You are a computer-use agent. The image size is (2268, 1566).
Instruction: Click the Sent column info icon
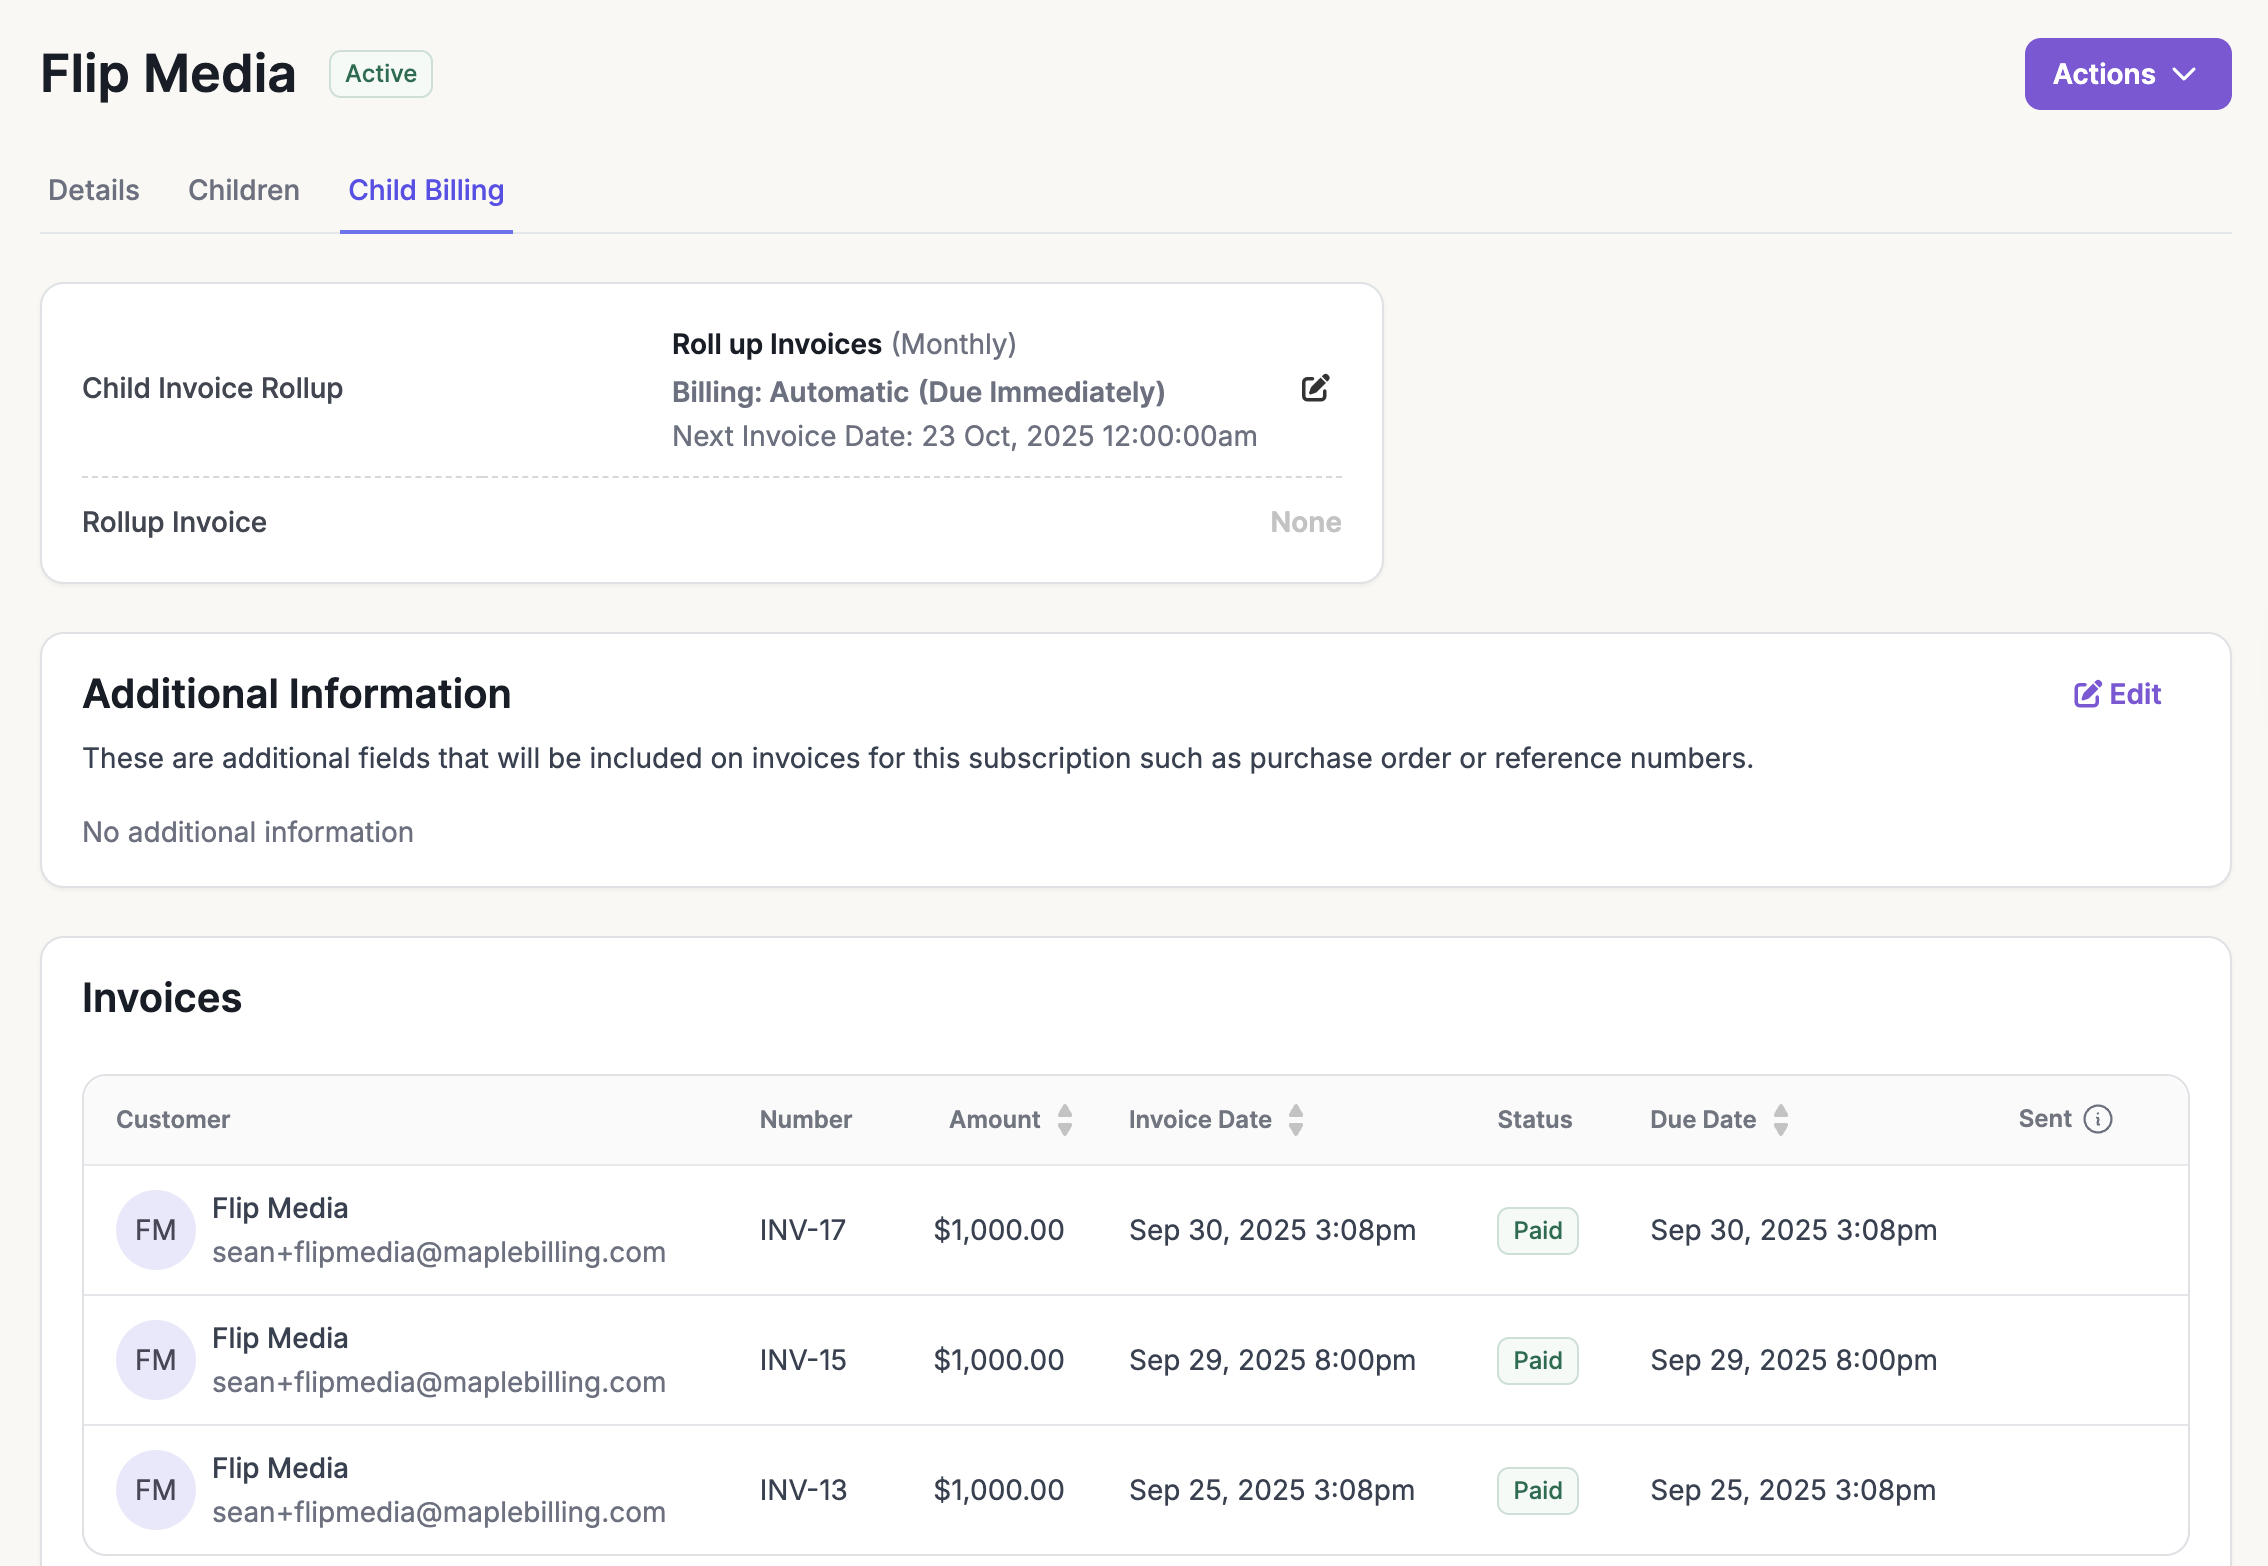(x=2097, y=1119)
